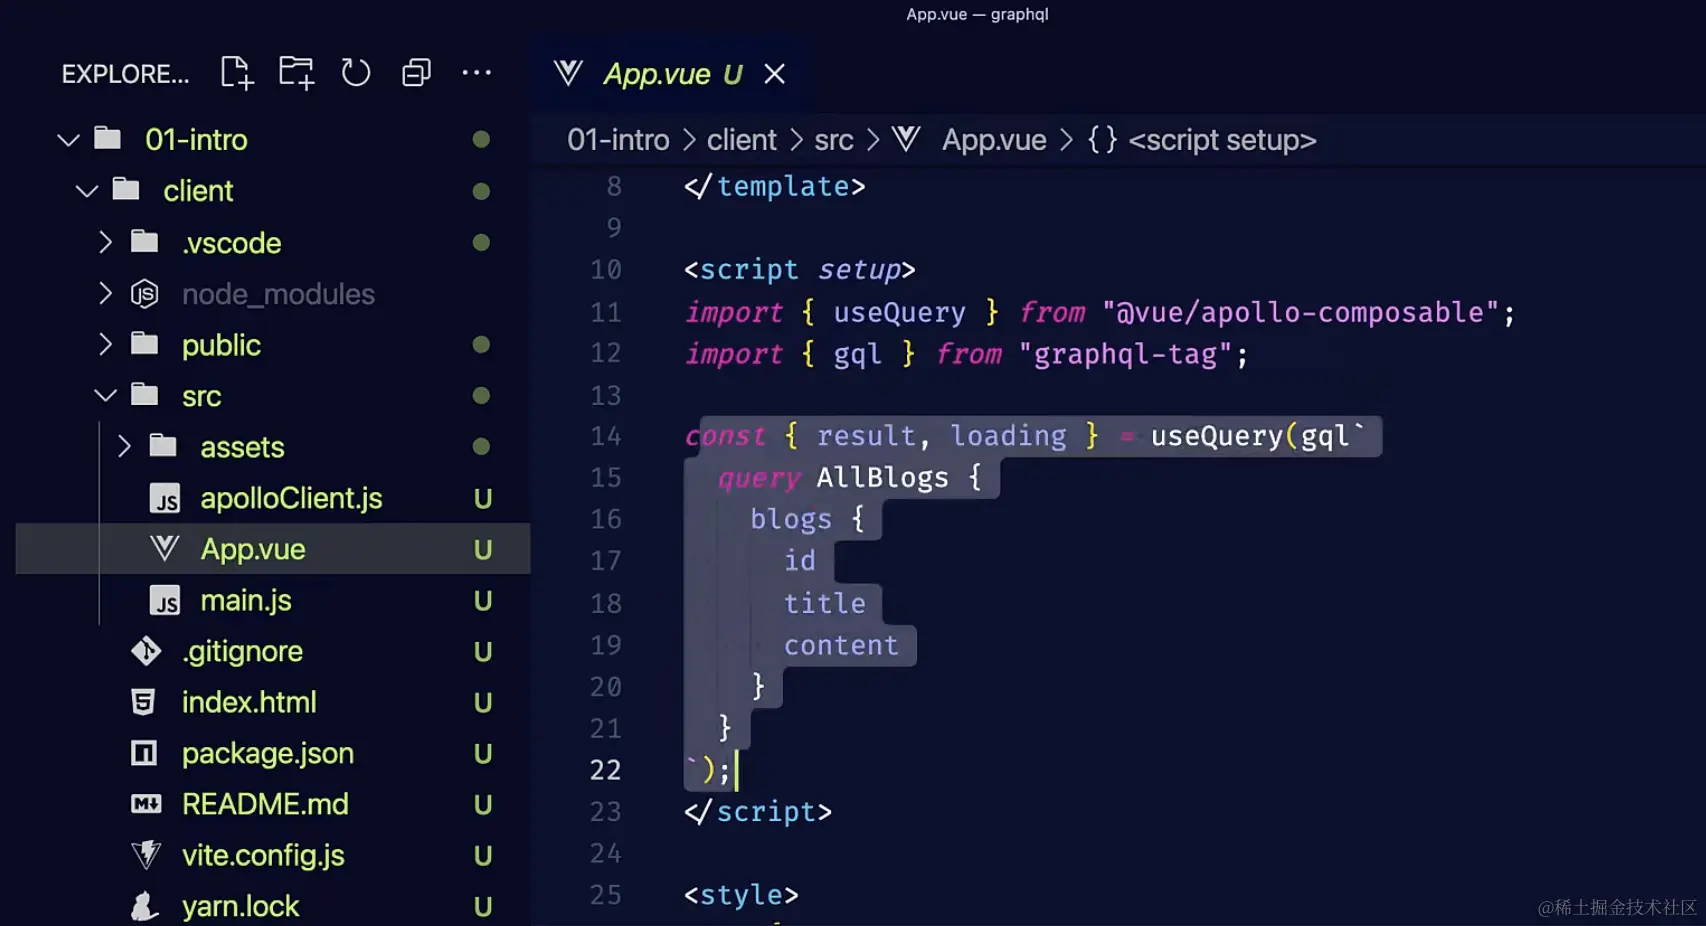Viewport: 1706px width, 926px height.
Task: Open main.js file
Action: point(246,600)
